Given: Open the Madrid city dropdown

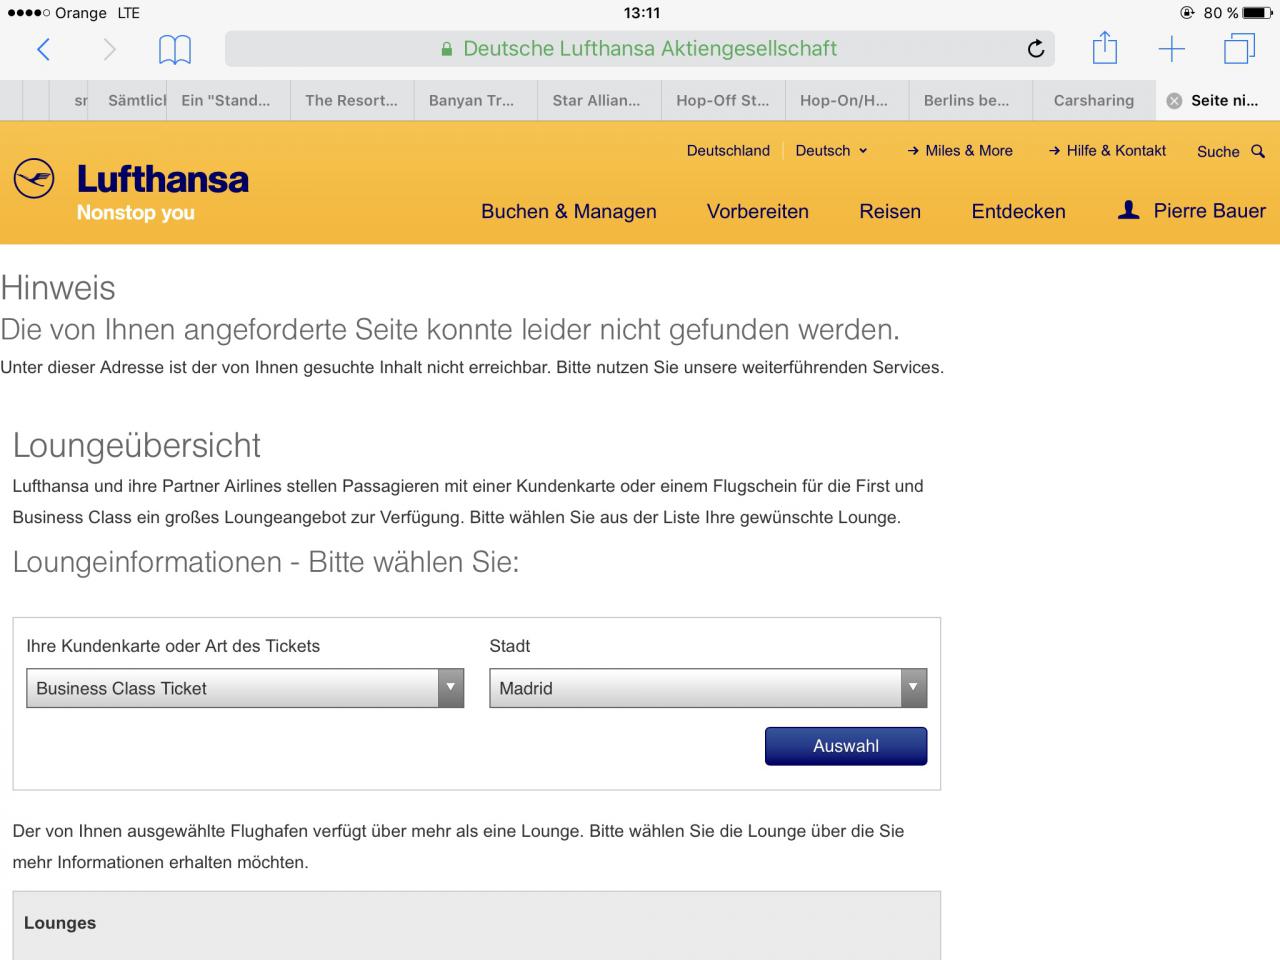Looking at the screenshot, I should (708, 688).
